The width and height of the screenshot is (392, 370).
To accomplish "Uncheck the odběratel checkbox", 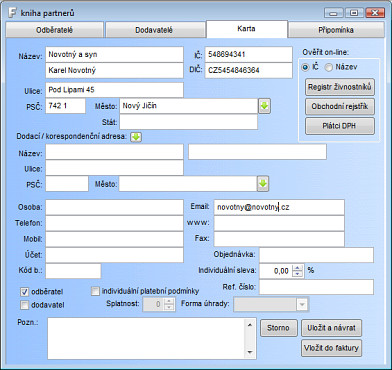I will pyautogui.click(x=24, y=292).
